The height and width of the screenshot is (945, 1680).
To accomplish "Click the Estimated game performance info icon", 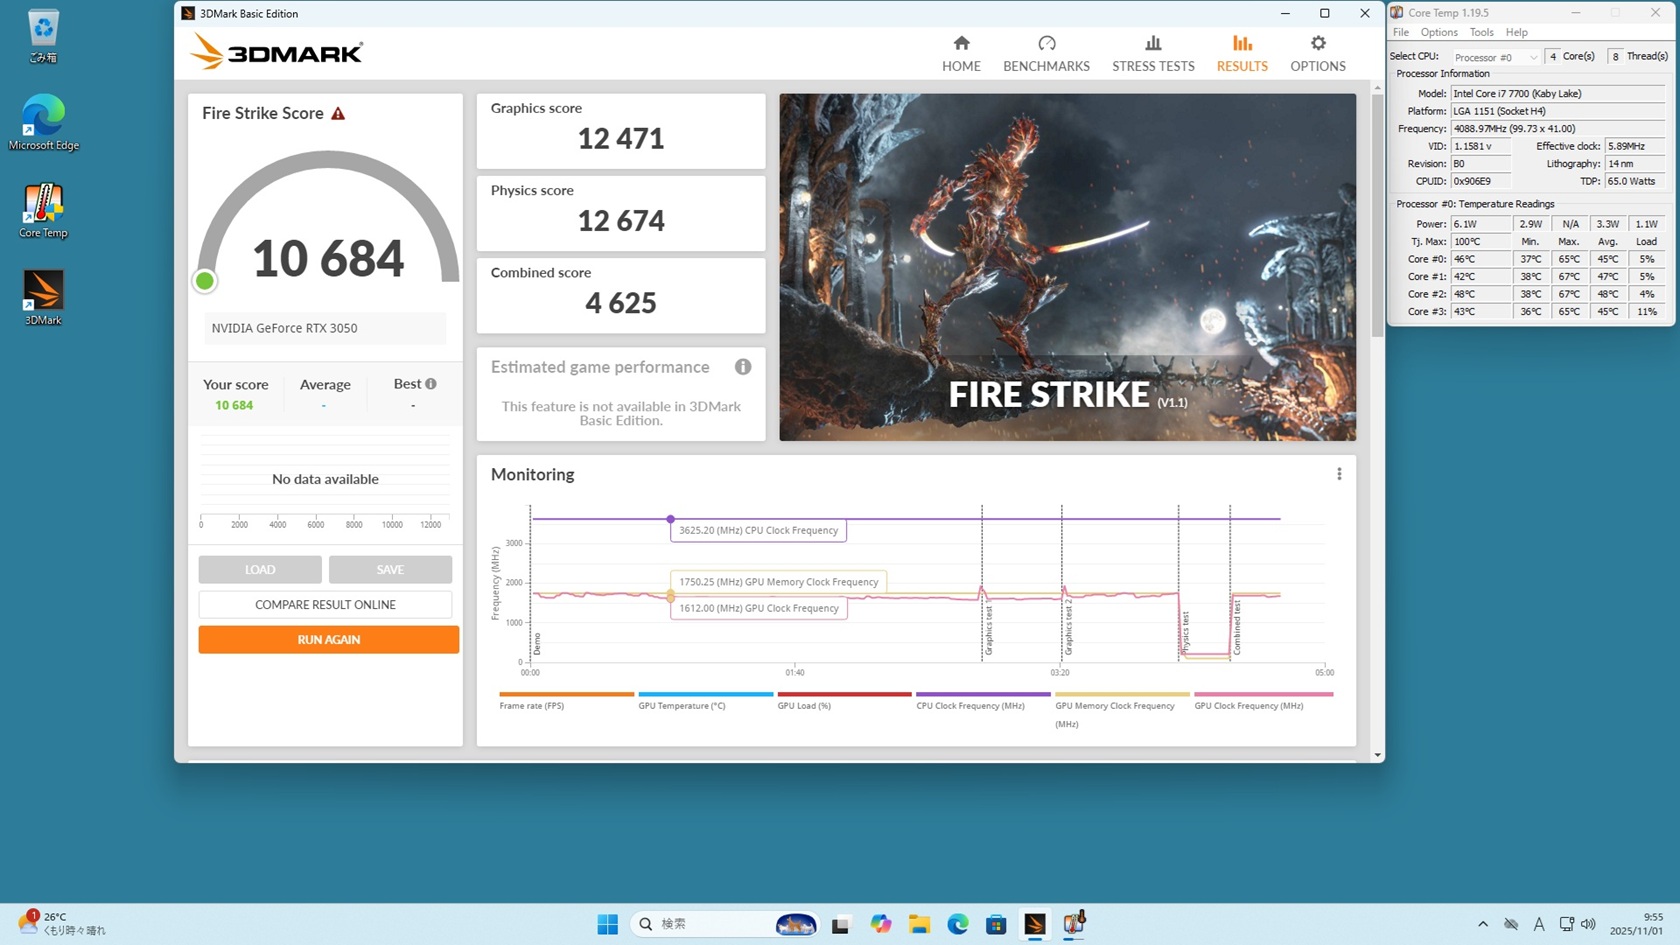I will point(743,367).
